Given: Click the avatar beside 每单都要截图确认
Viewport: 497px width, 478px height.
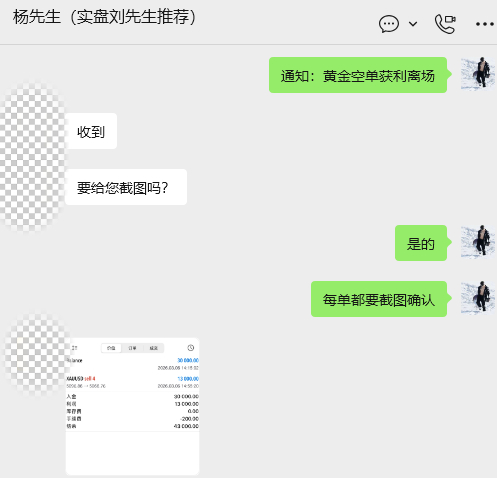Looking at the screenshot, I should click(478, 297).
